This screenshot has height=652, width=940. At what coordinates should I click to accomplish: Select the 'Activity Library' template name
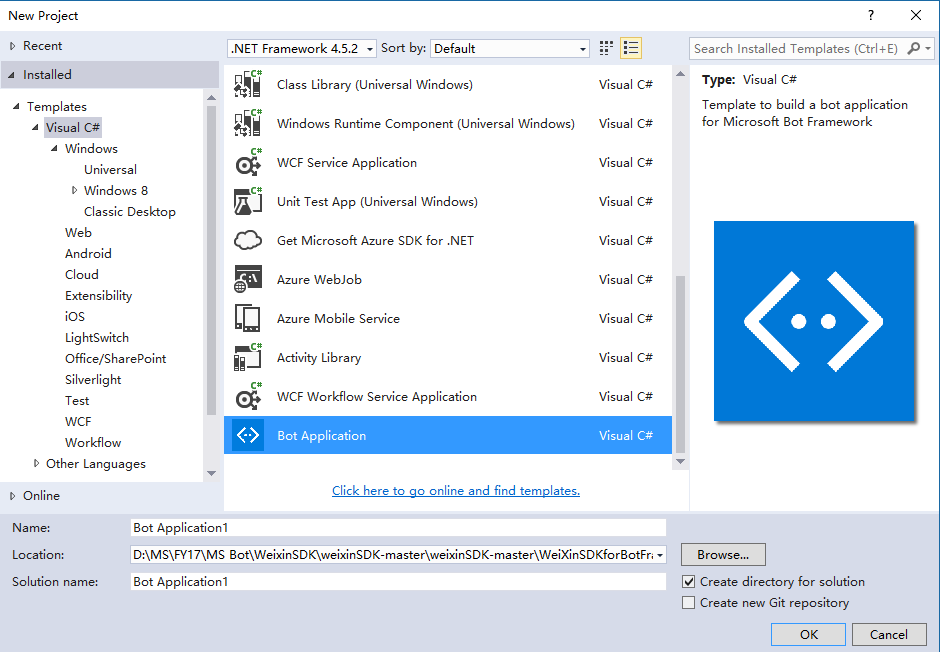[319, 358]
